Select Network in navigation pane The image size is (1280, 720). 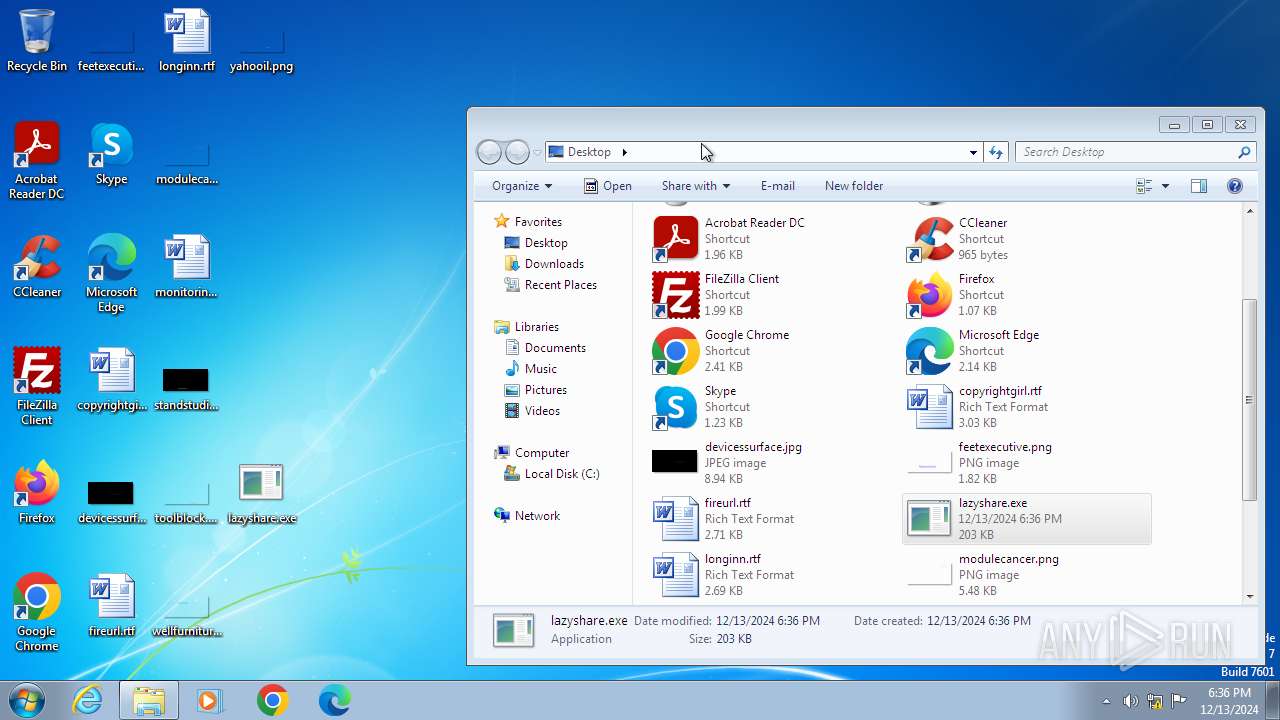coord(537,516)
